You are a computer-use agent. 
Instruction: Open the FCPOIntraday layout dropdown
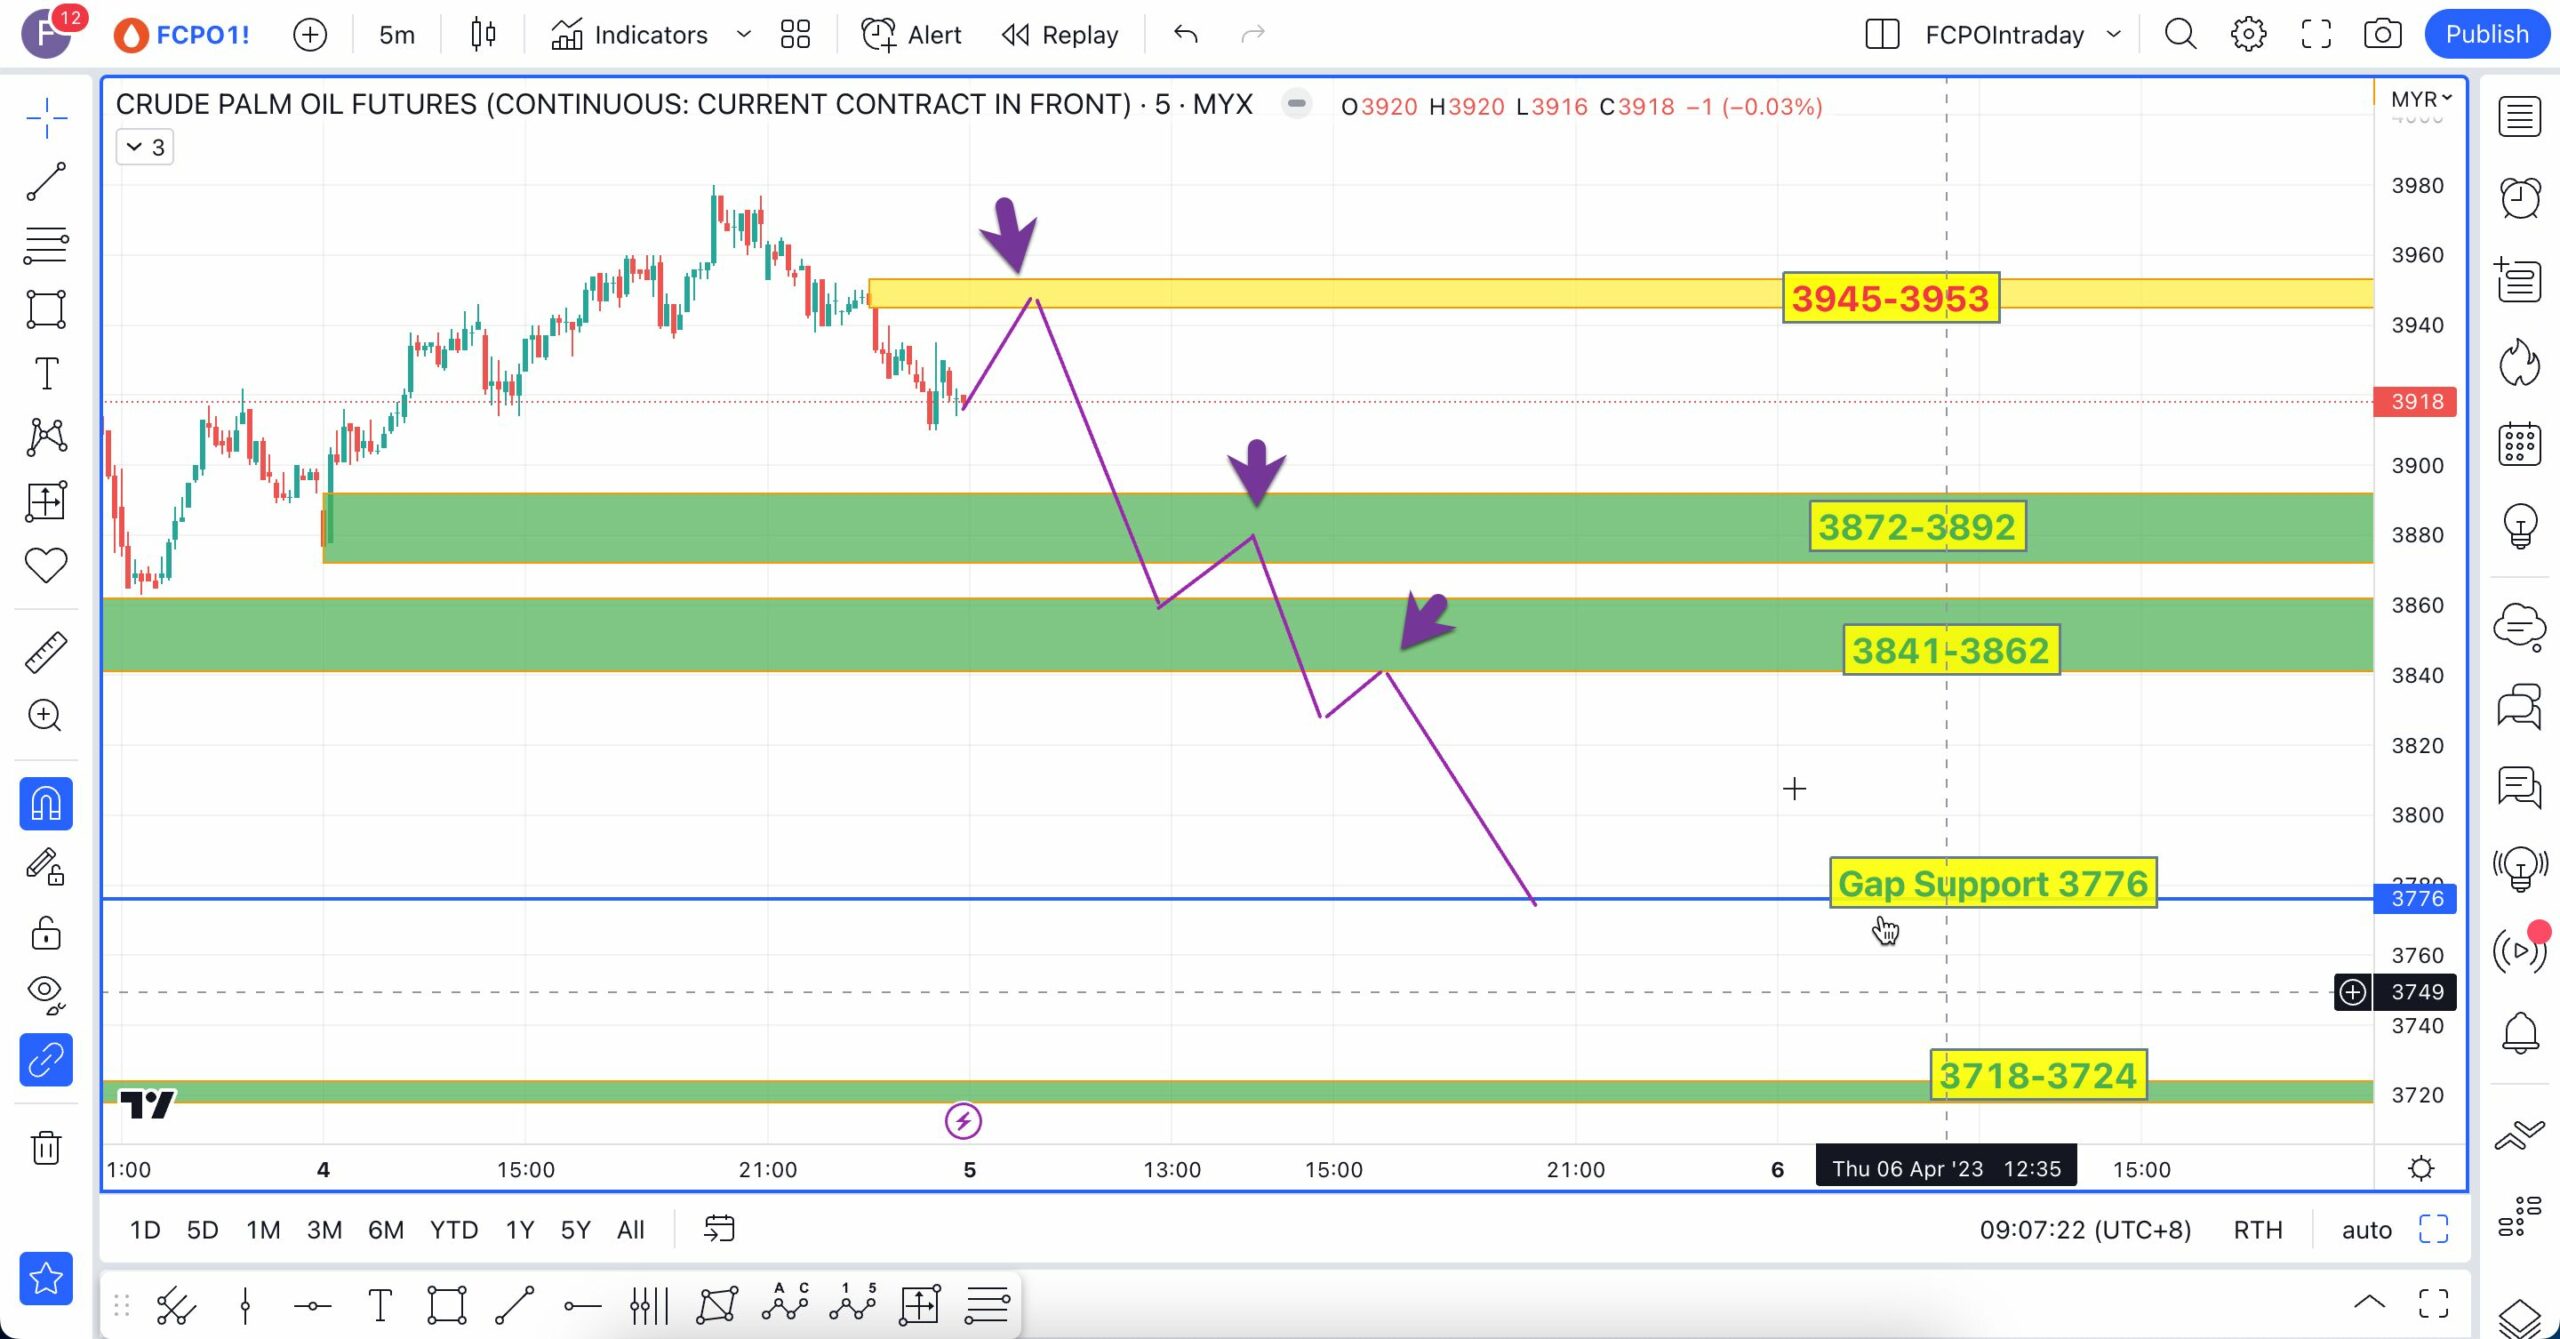point(2113,35)
